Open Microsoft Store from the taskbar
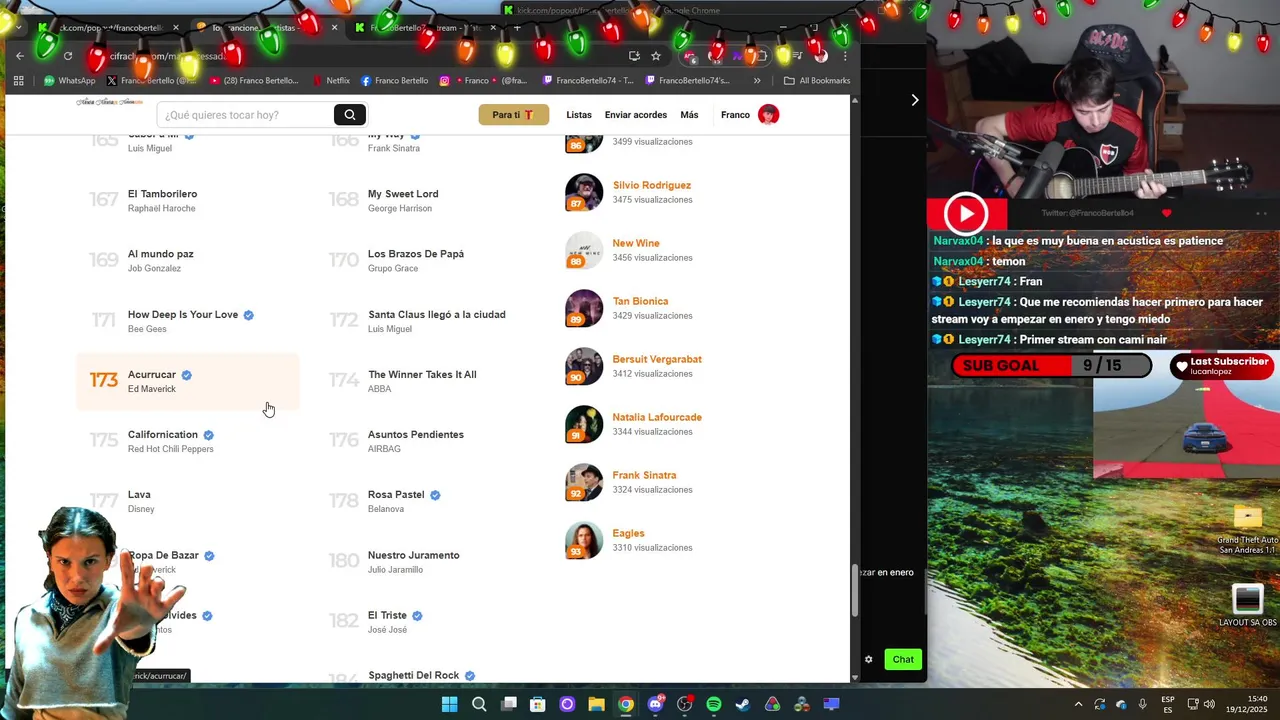This screenshot has height=720, width=1280. click(x=538, y=705)
